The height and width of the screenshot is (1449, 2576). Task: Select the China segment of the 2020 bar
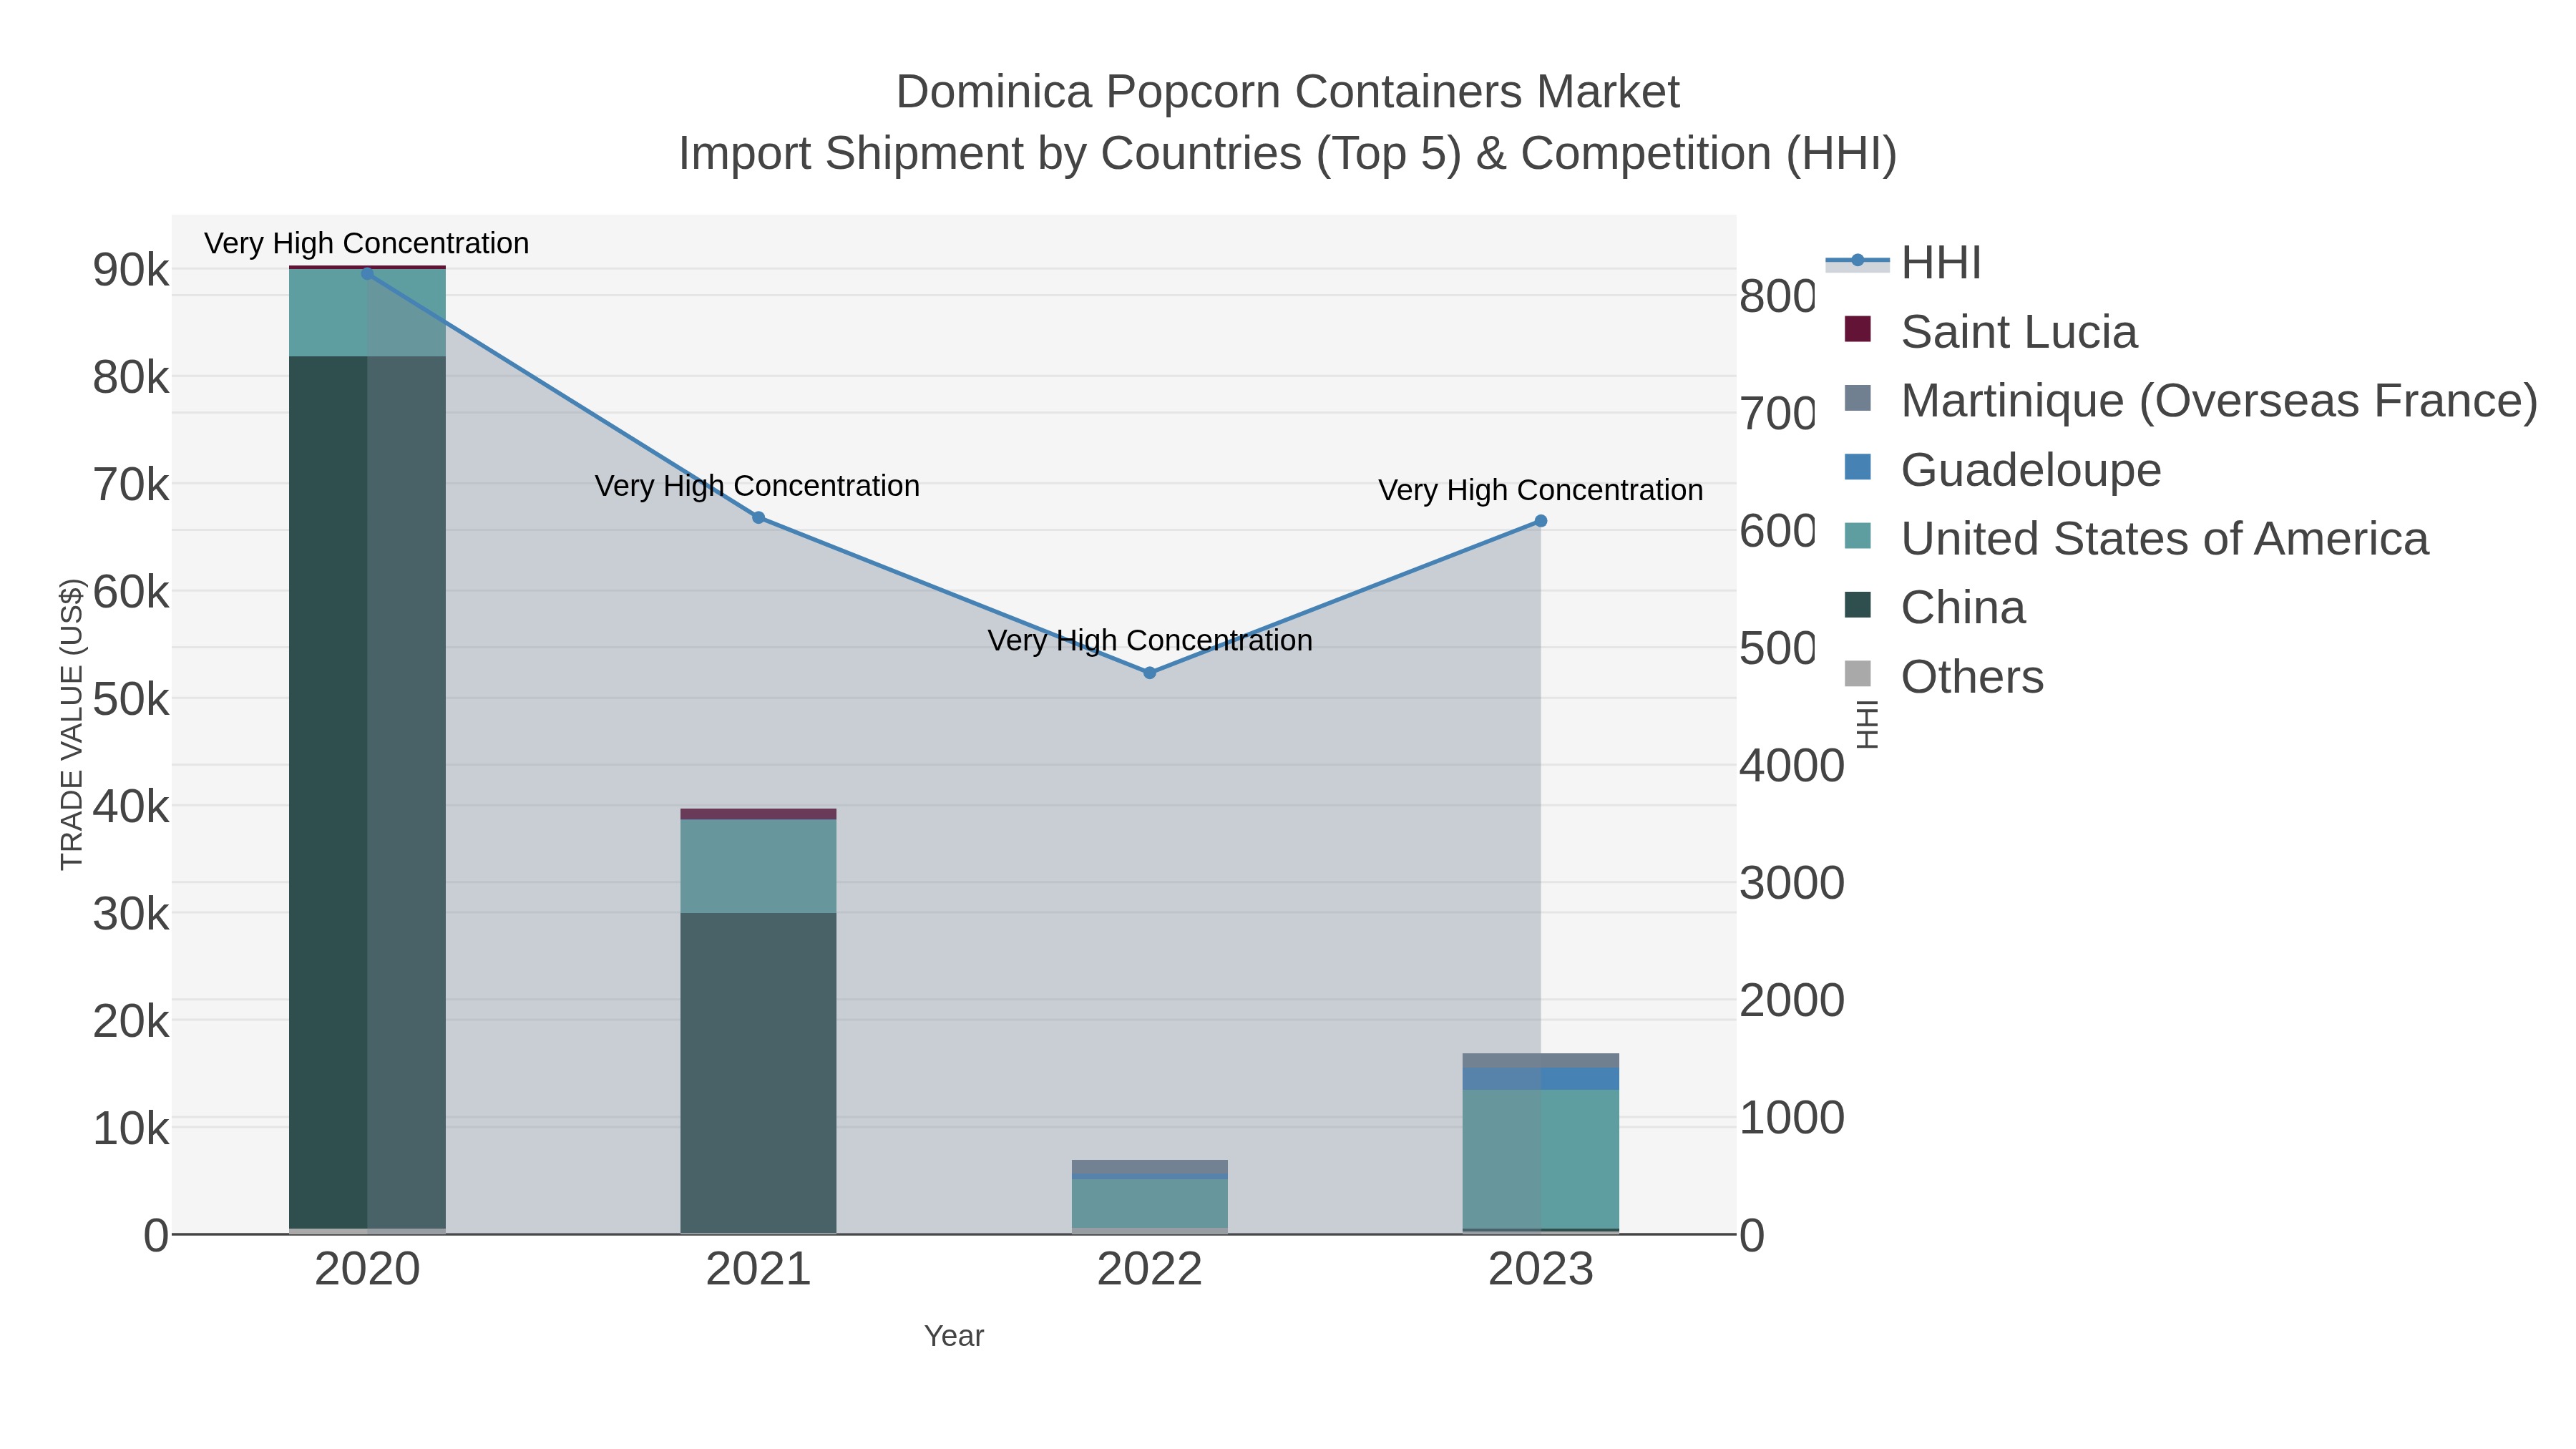[x=367, y=792]
